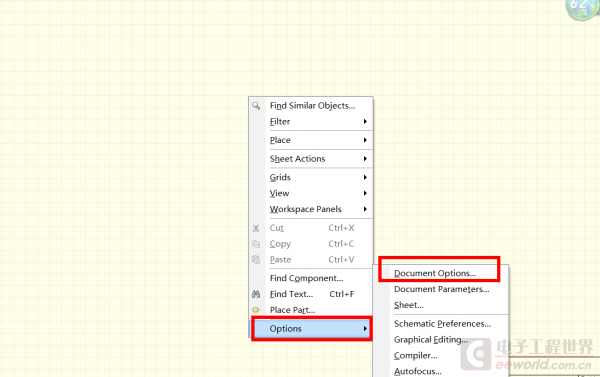The image size is (600, 377).
Task: Click the Sheet Actions submenu arrow
Action: tap(365, 158)
